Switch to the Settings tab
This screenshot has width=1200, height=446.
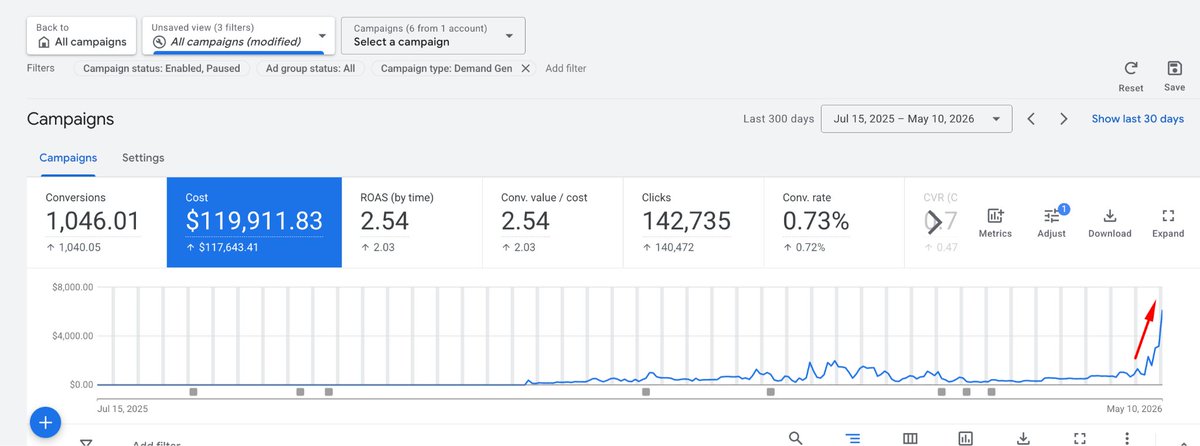pyautogui.click(x=143, y=158)
